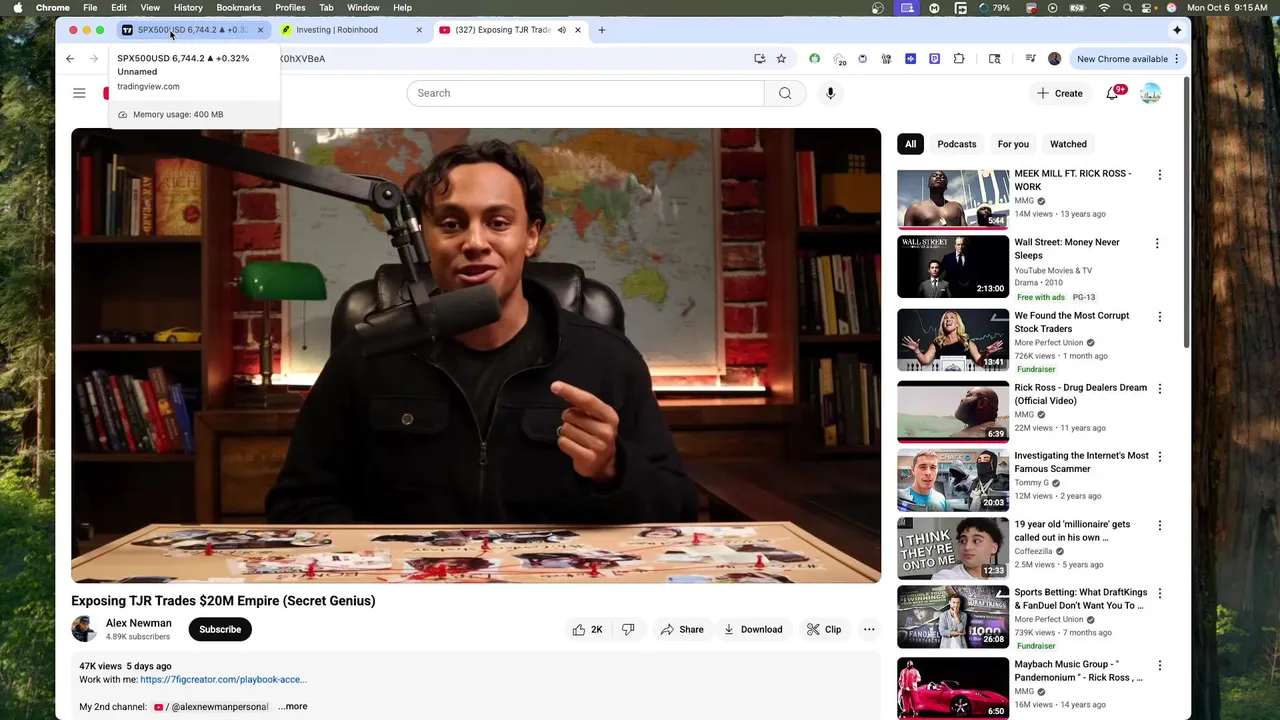Open the Profiles menu

coord(290,8)
